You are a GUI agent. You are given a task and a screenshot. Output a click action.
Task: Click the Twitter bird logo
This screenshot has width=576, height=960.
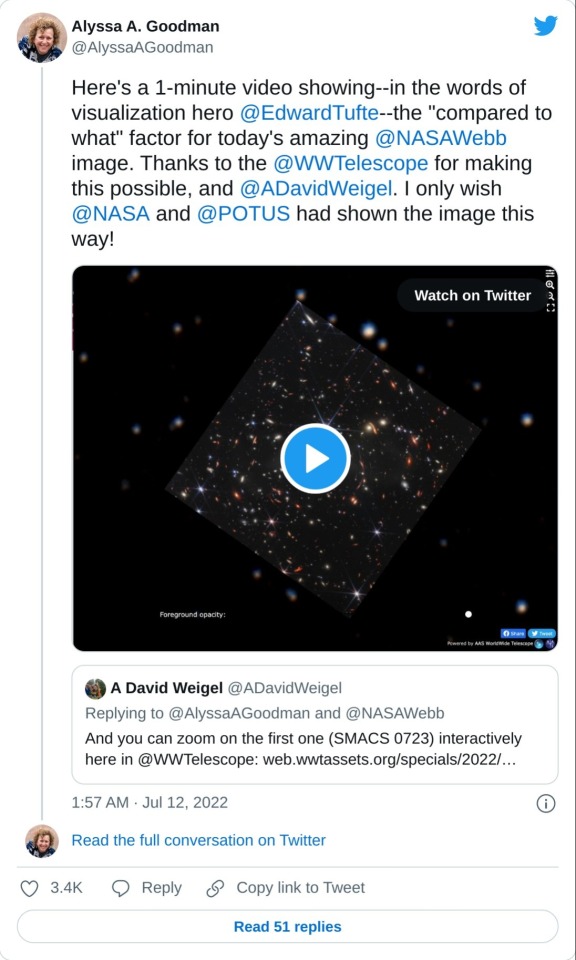click(x=545, y=26)
